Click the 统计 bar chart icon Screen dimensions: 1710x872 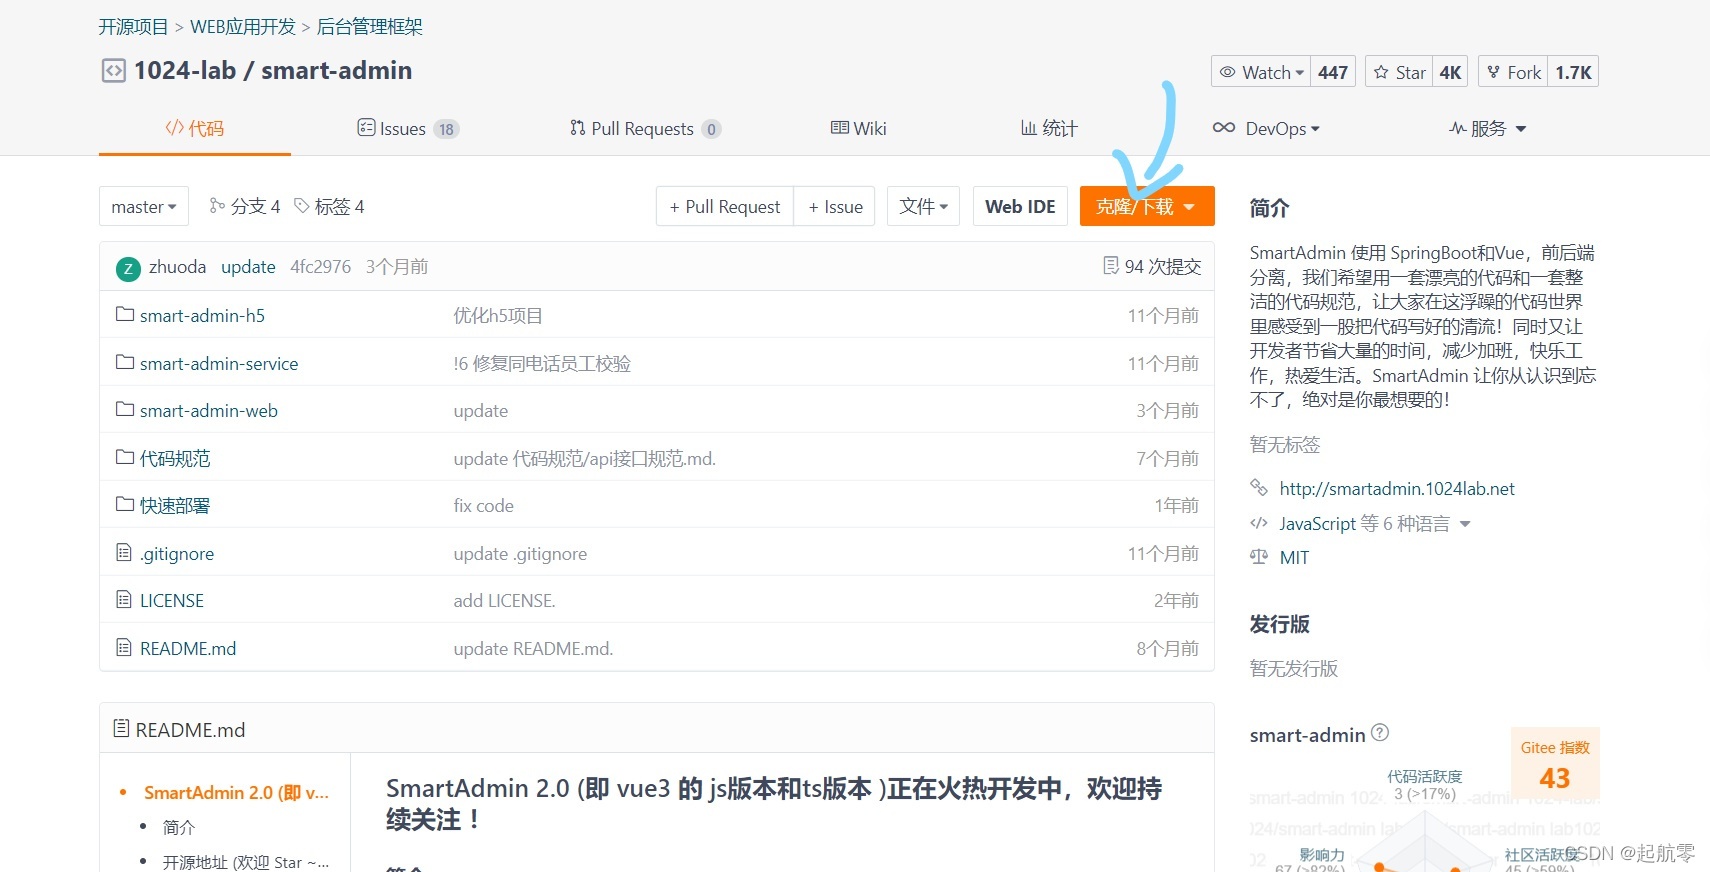pyautogui.click(x=1028, y=128)
